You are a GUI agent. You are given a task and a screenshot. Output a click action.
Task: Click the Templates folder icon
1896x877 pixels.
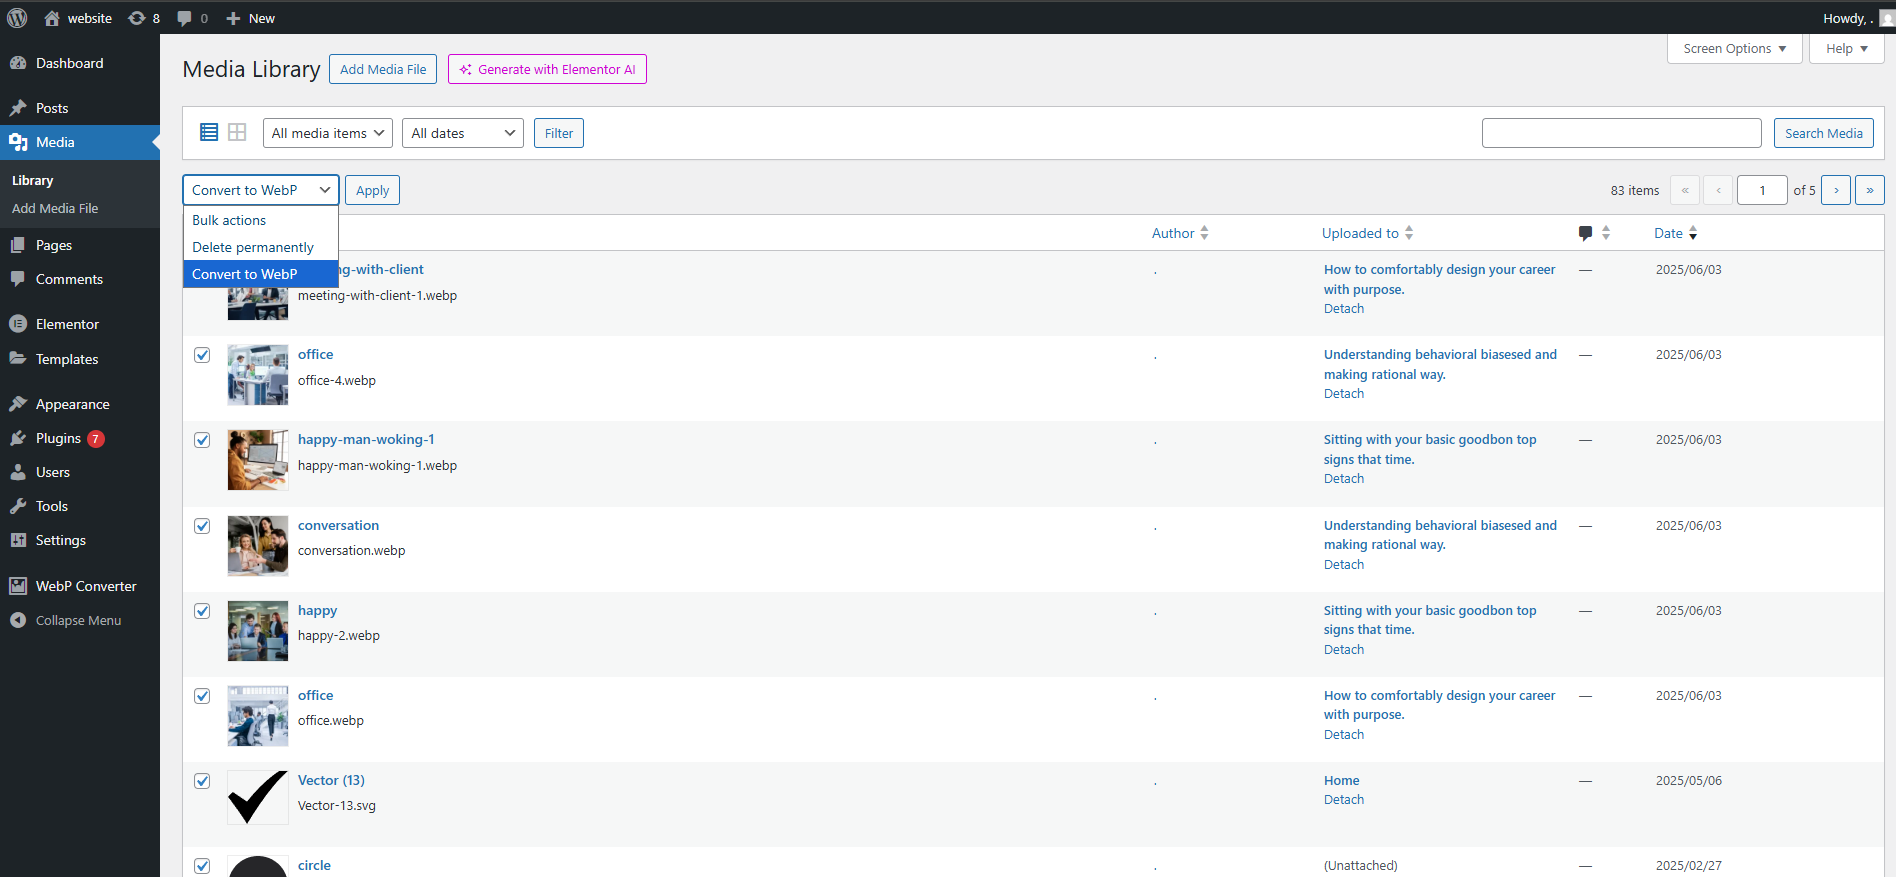click(18, 359)
